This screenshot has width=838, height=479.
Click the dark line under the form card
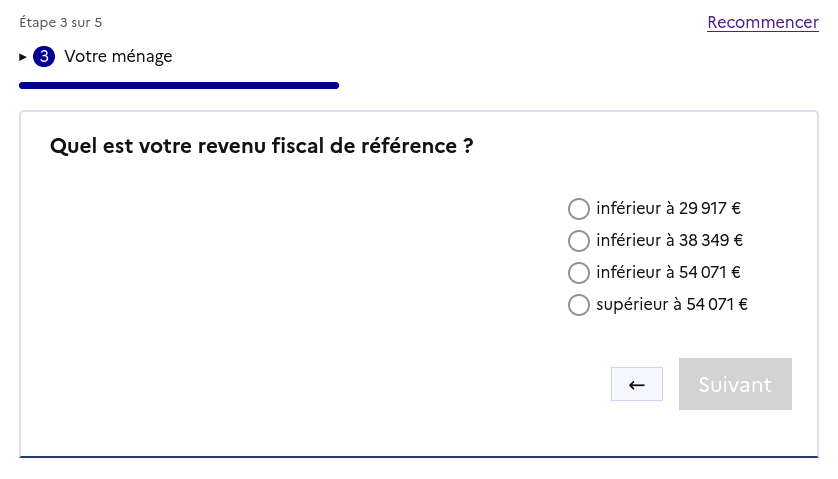coord(418,457)
